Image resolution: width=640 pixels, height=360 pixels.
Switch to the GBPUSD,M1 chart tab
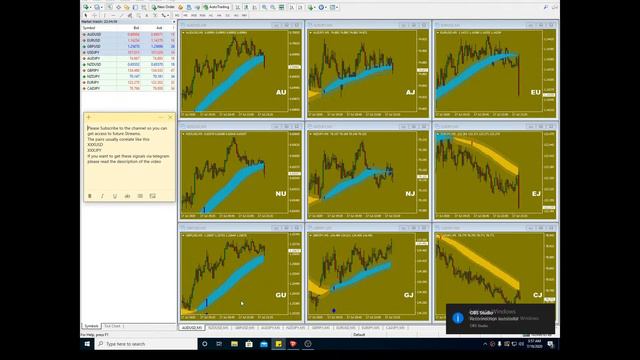[244, 328]
